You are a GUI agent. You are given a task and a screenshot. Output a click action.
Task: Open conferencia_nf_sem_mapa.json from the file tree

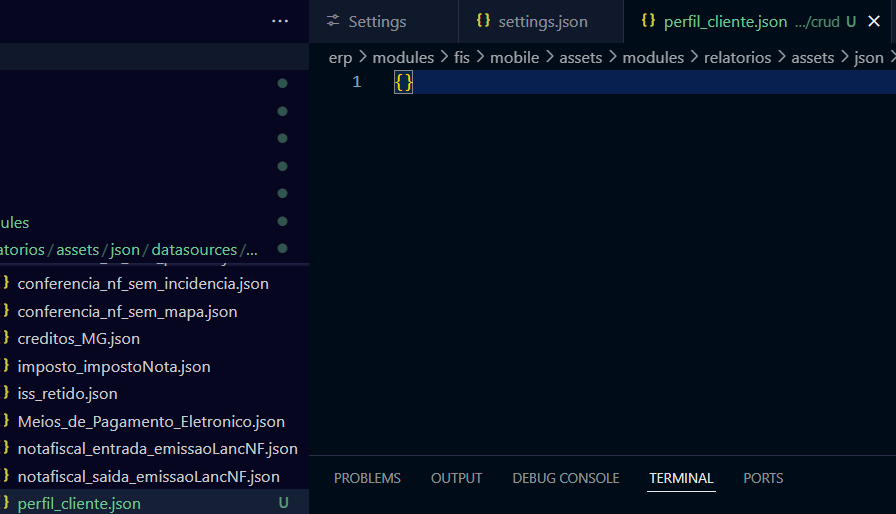127,312
